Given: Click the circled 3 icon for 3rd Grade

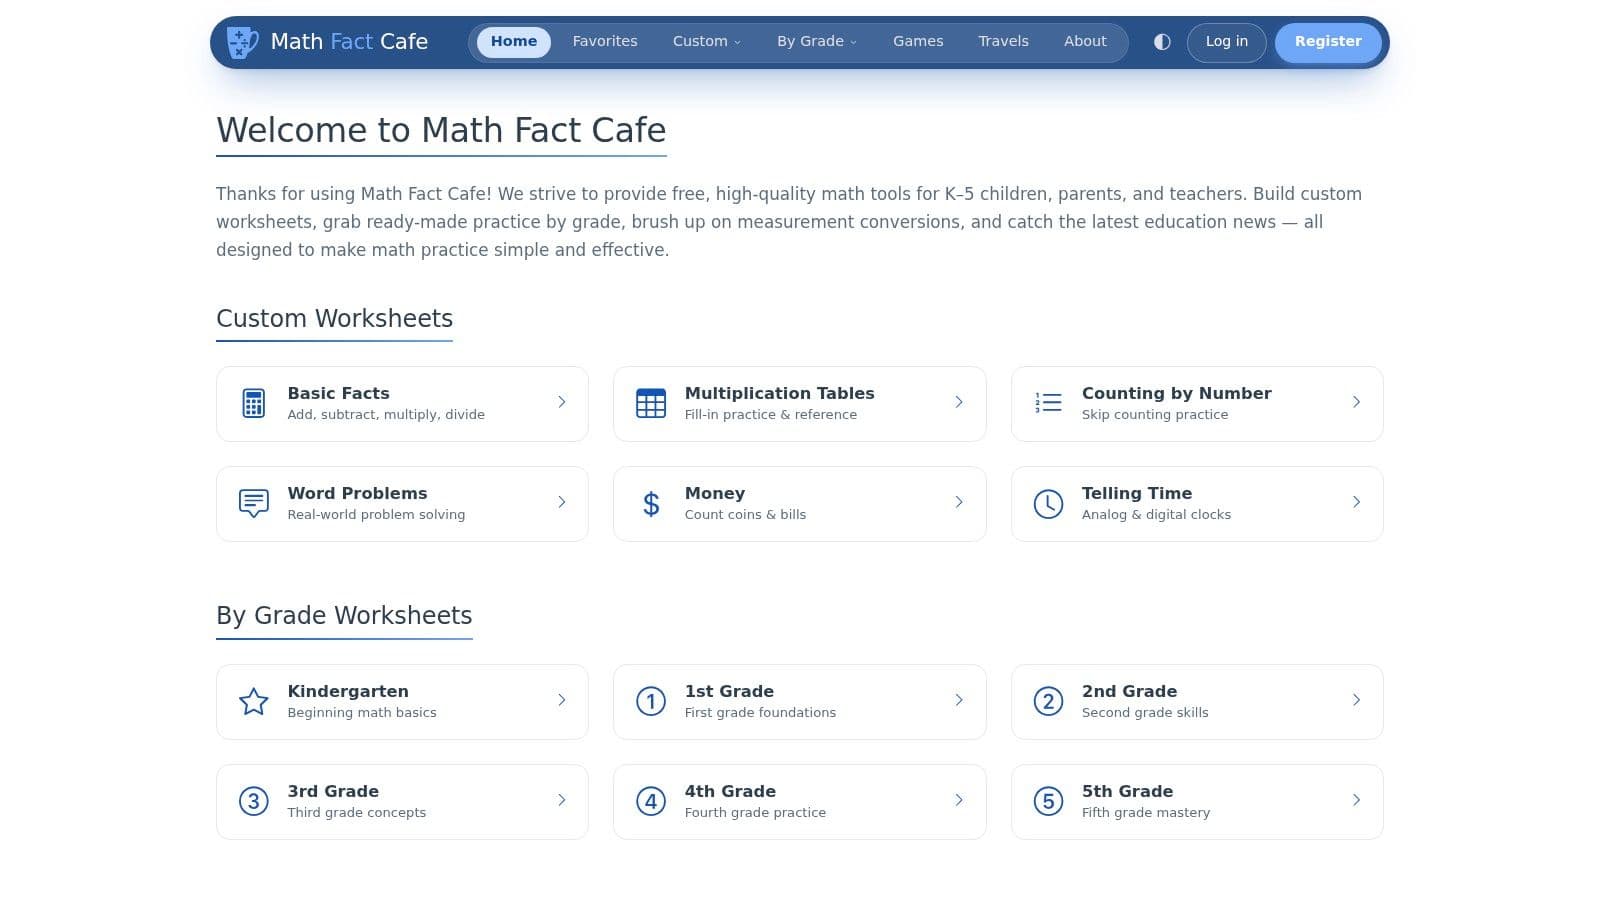Looking at the screenshot, I should pyautogui.click(x=254, y=801).
